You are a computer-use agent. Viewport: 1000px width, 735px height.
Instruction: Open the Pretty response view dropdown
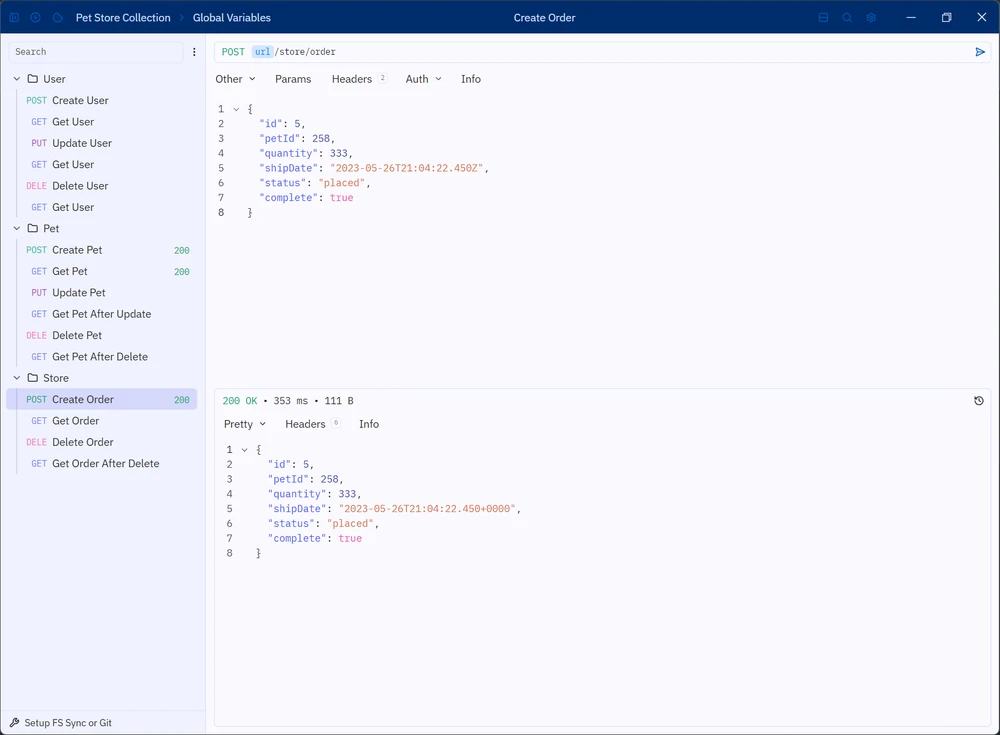pos(245,424)
